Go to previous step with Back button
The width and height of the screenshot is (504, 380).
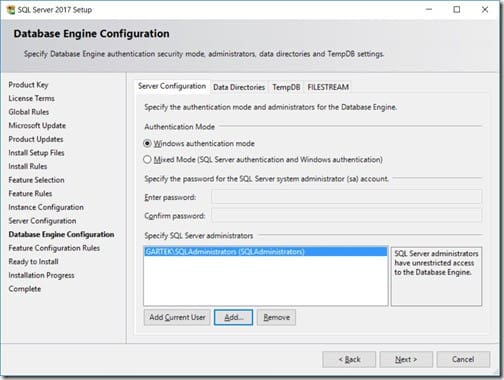pyautogui.click(x=349, y=360)
